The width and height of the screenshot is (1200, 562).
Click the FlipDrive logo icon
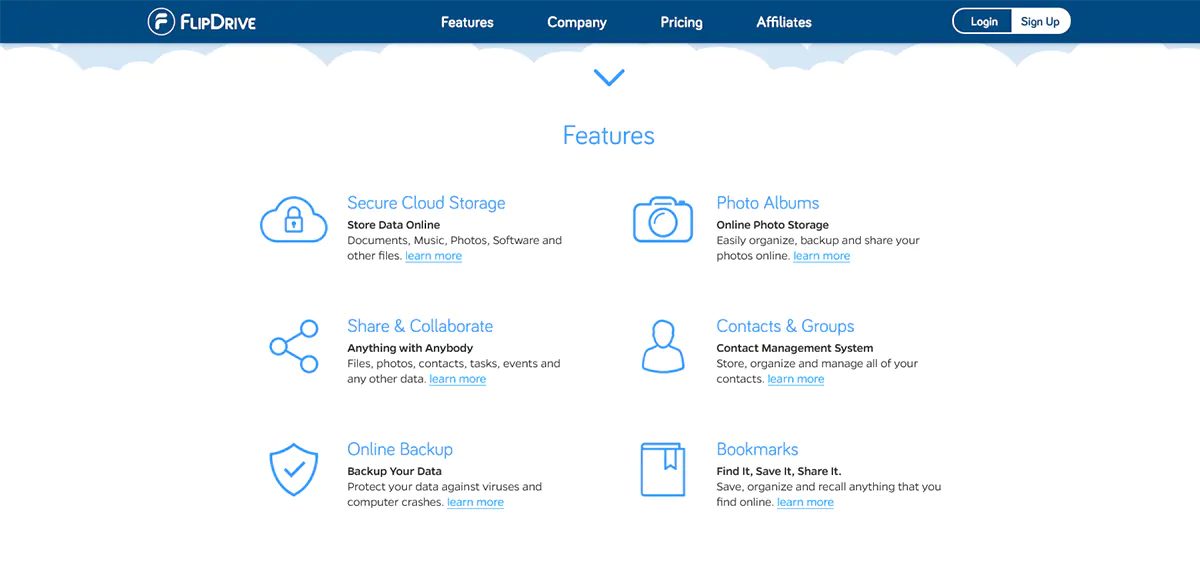pos(162,22)
